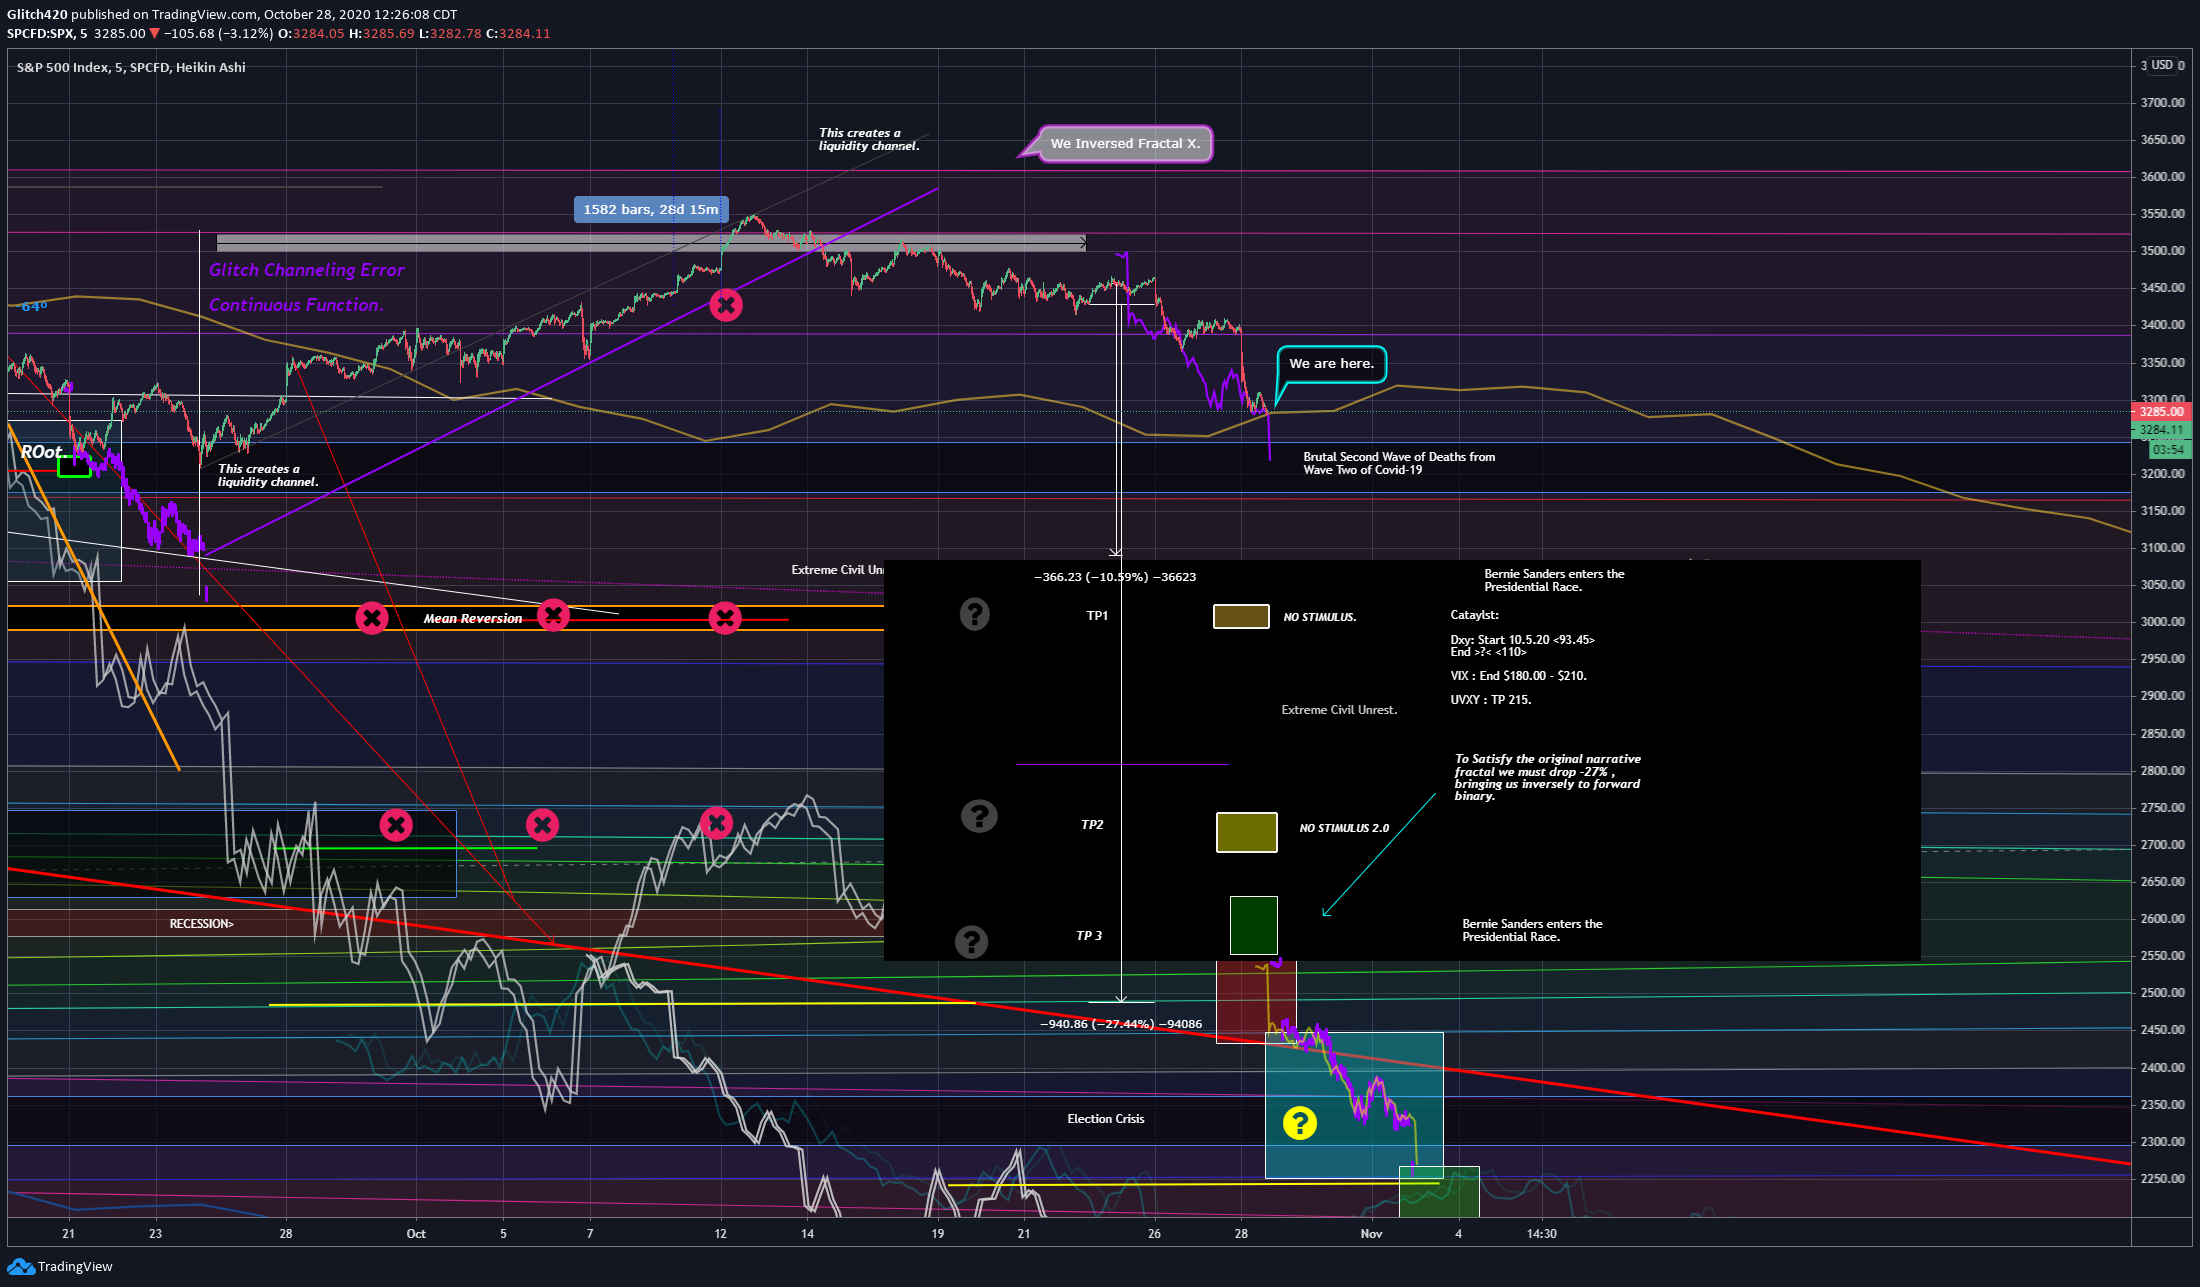The width and height of the screenshot is (2200, 1287).
Task: Click the 'SPCFD:SPX, 5' symbol text
Action: click(47, 33)
